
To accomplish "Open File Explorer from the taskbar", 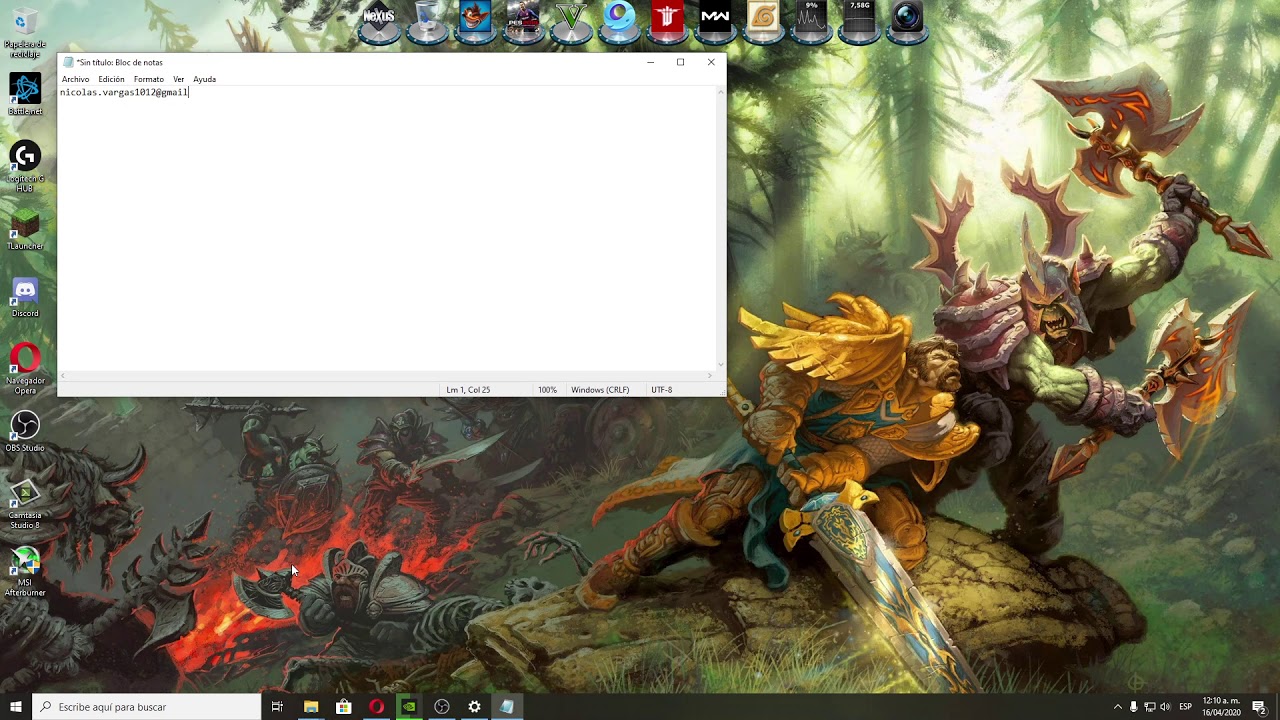I will [x=311, y=707].
